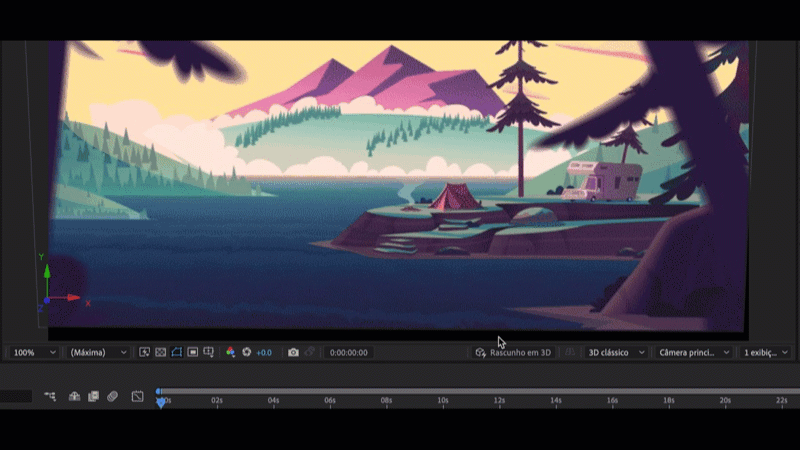Open the 100% magnification dropdown

click(33, 352)
